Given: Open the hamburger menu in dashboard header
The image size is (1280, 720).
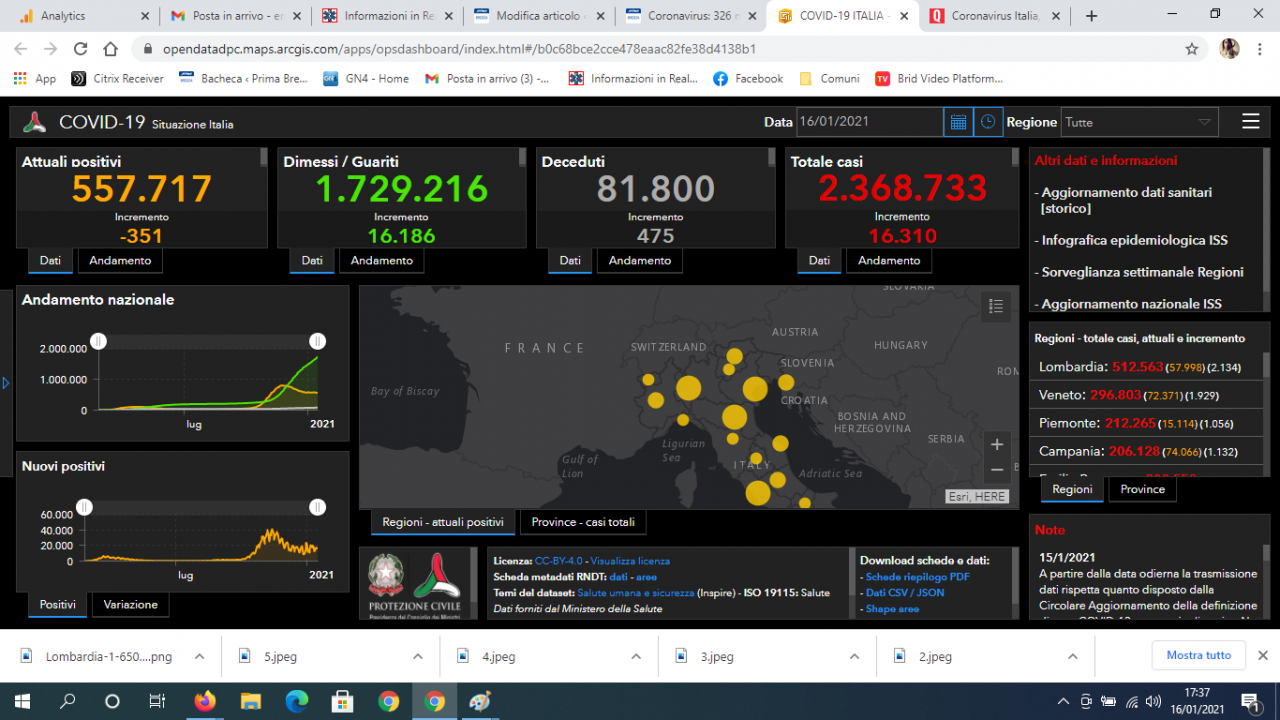Looking at the screenshot, I should [x=1250, y=122].
